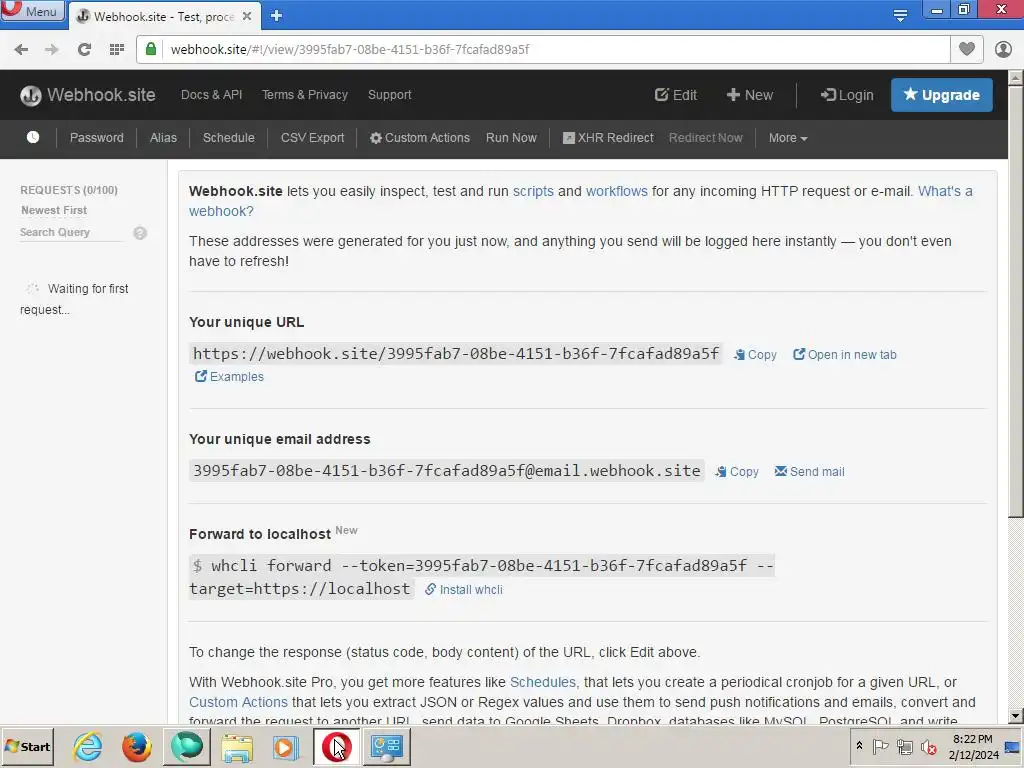Click the green padlock security icon
Screen dimensions: 1024x768
click(151, 50)
